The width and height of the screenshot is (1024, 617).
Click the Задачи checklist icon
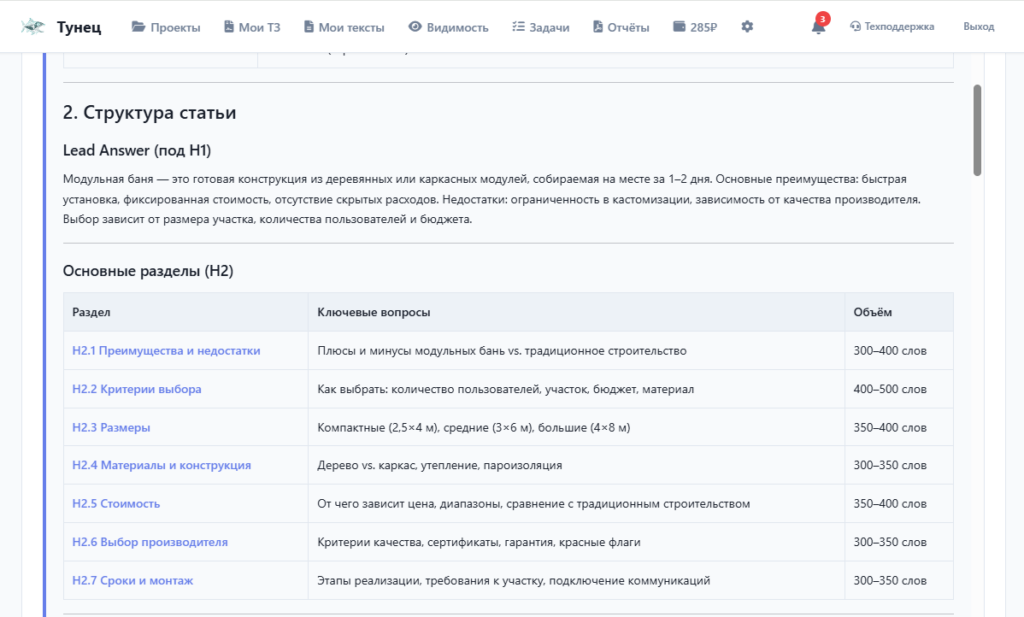pos(519,27)
